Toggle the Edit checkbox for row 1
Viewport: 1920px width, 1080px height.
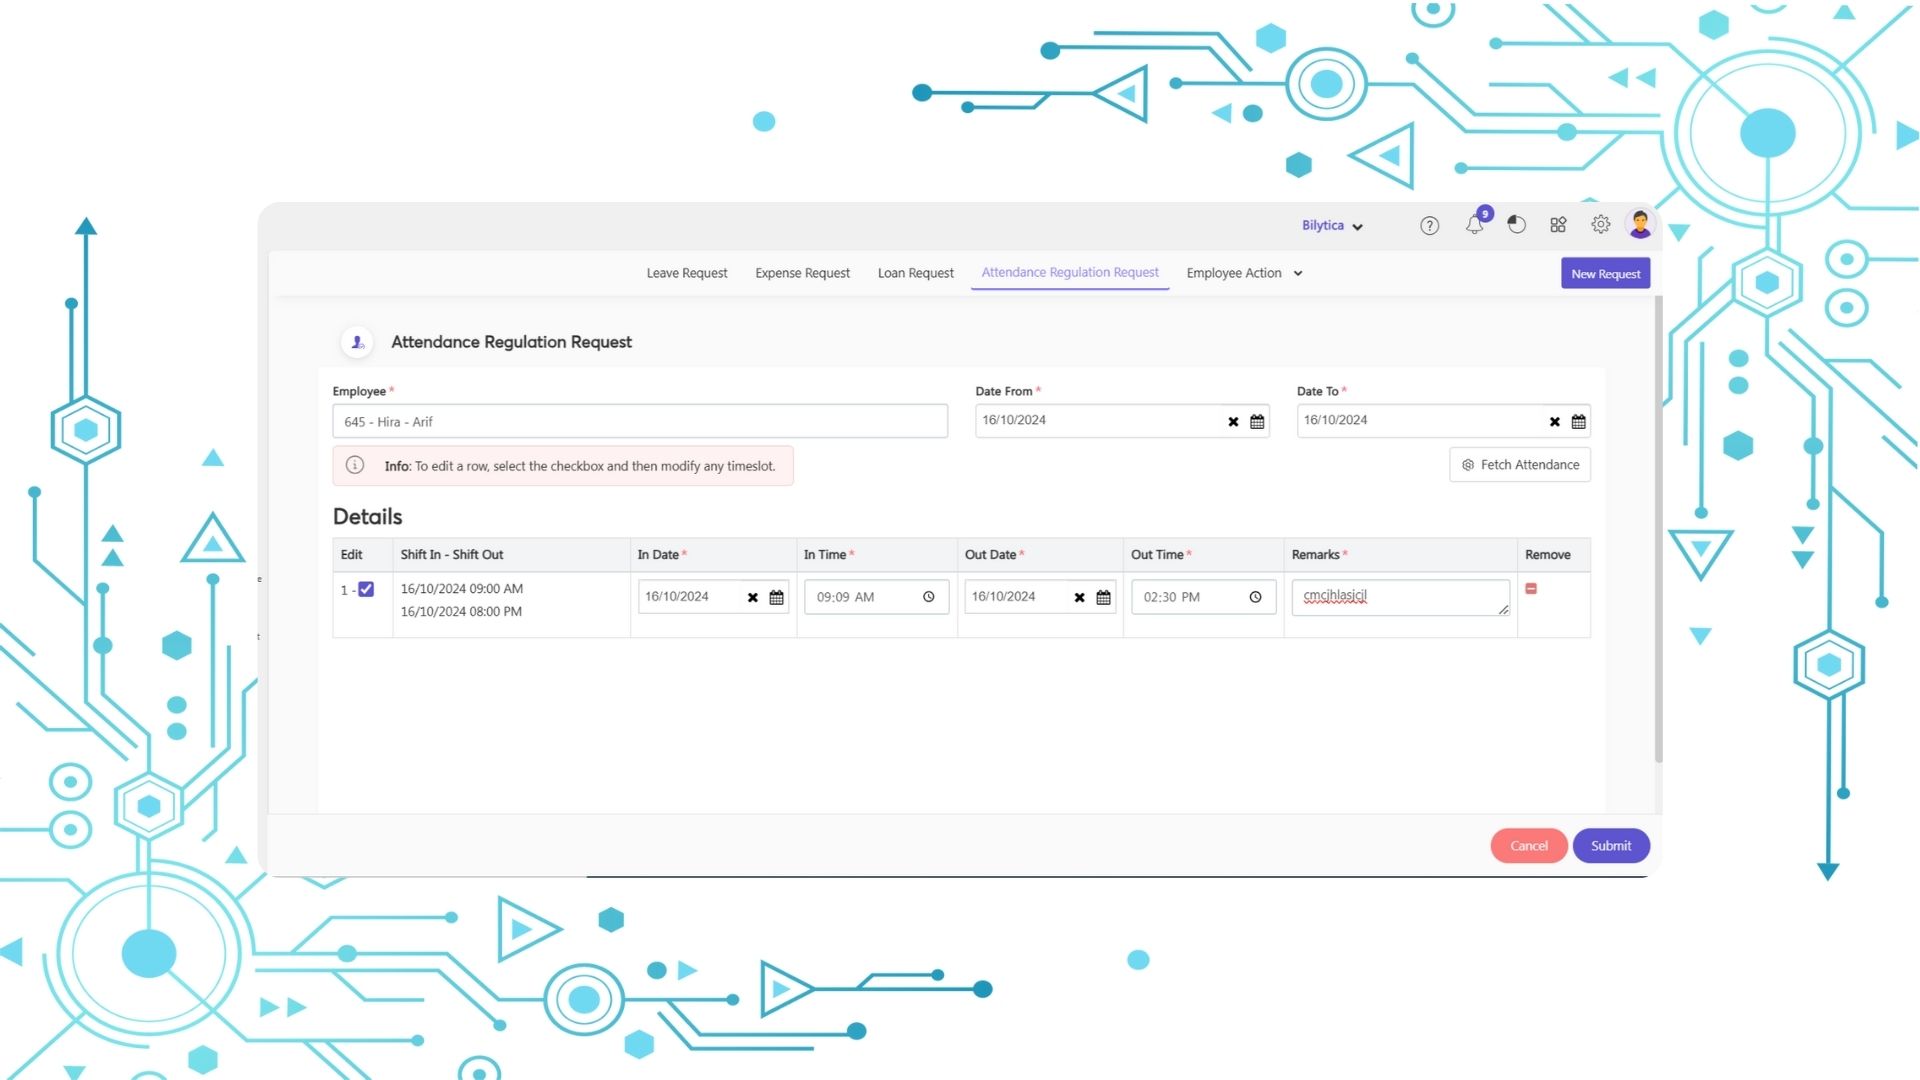(365, 588)
